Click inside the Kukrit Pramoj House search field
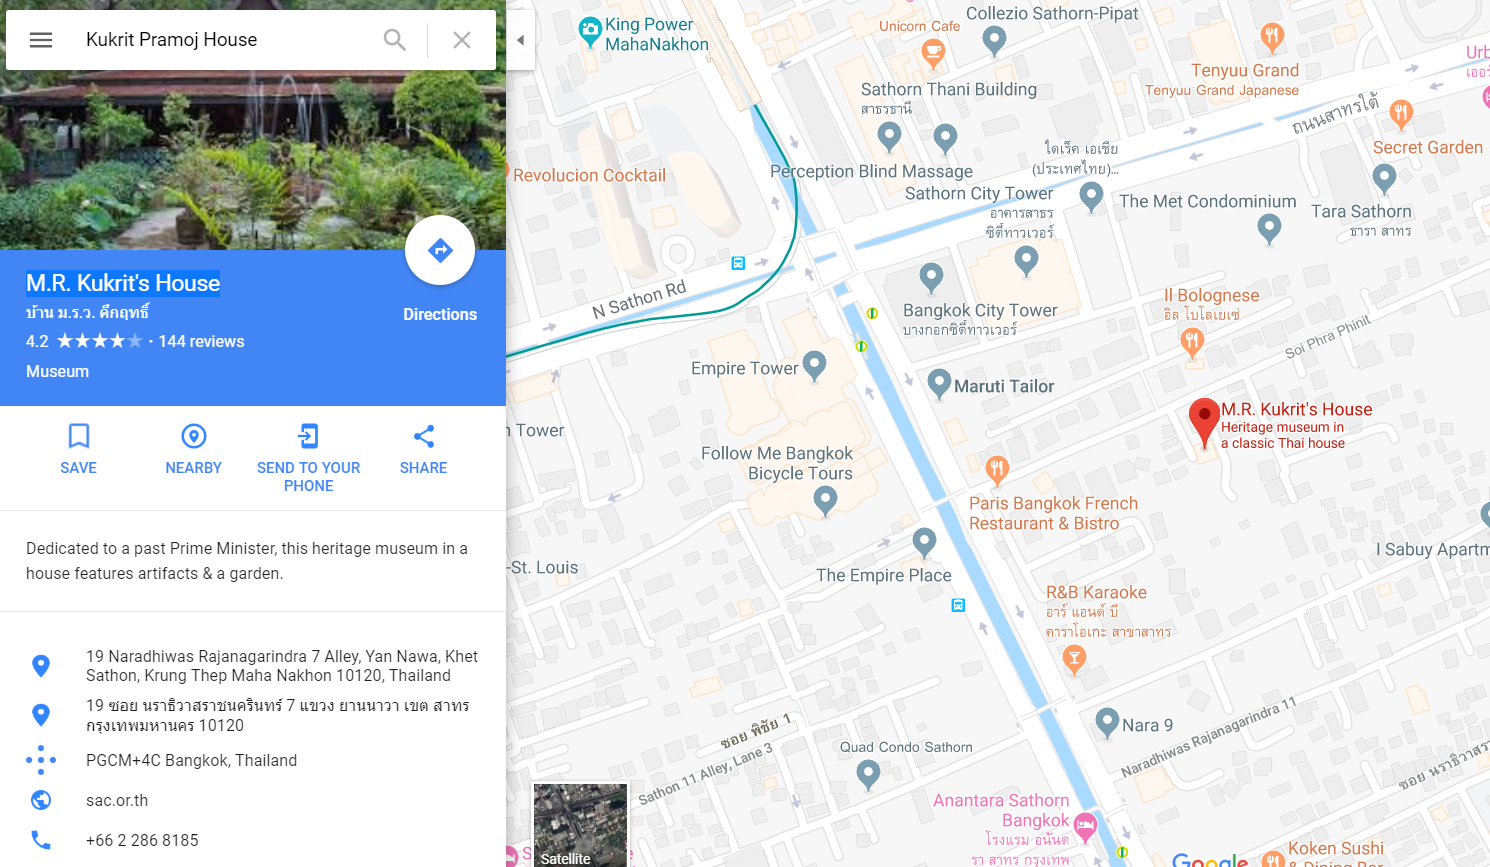The image size is (1490, 867). click(225, 40)
